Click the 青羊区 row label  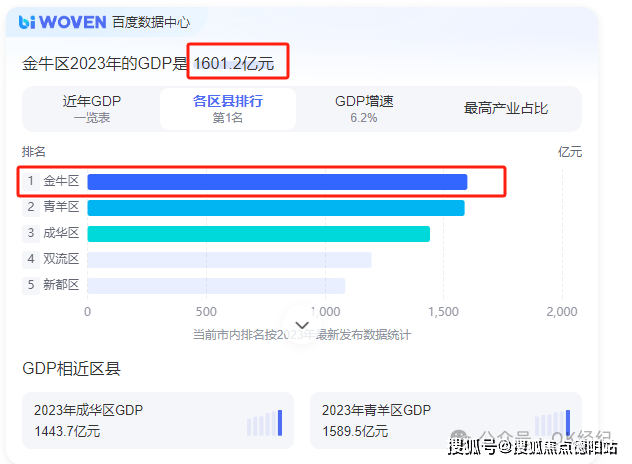click(61, 207)
